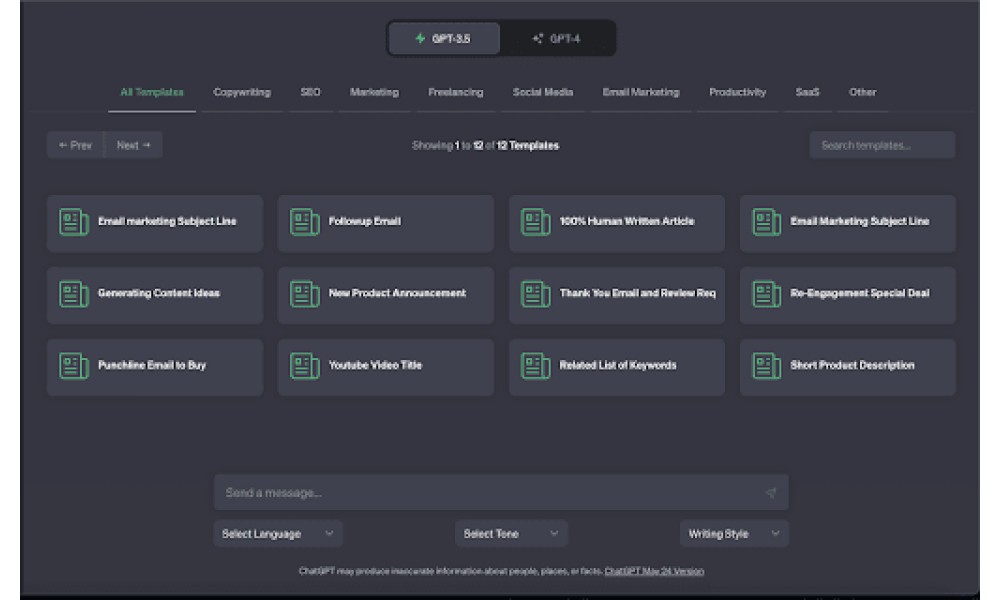Click the Followup Email template icon
Image resolution: width=1000 pixels, height=600 pixels.
click(x=304, y=223)
